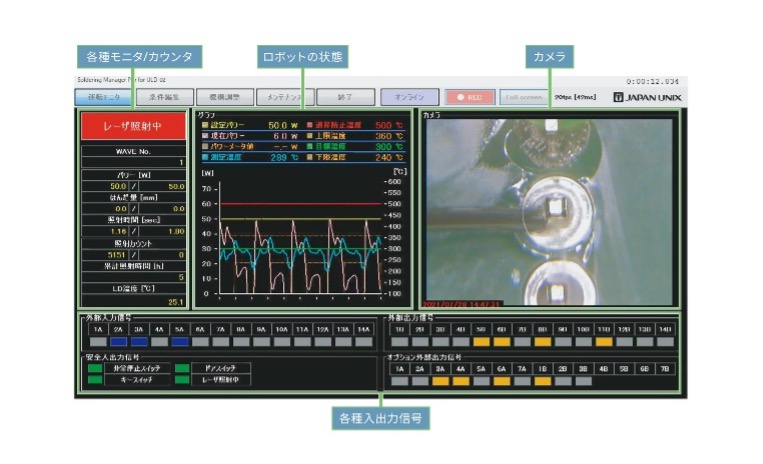Click external input 10A indicator lamp
The height and width of the screenshot is (464, 763).
282,342
